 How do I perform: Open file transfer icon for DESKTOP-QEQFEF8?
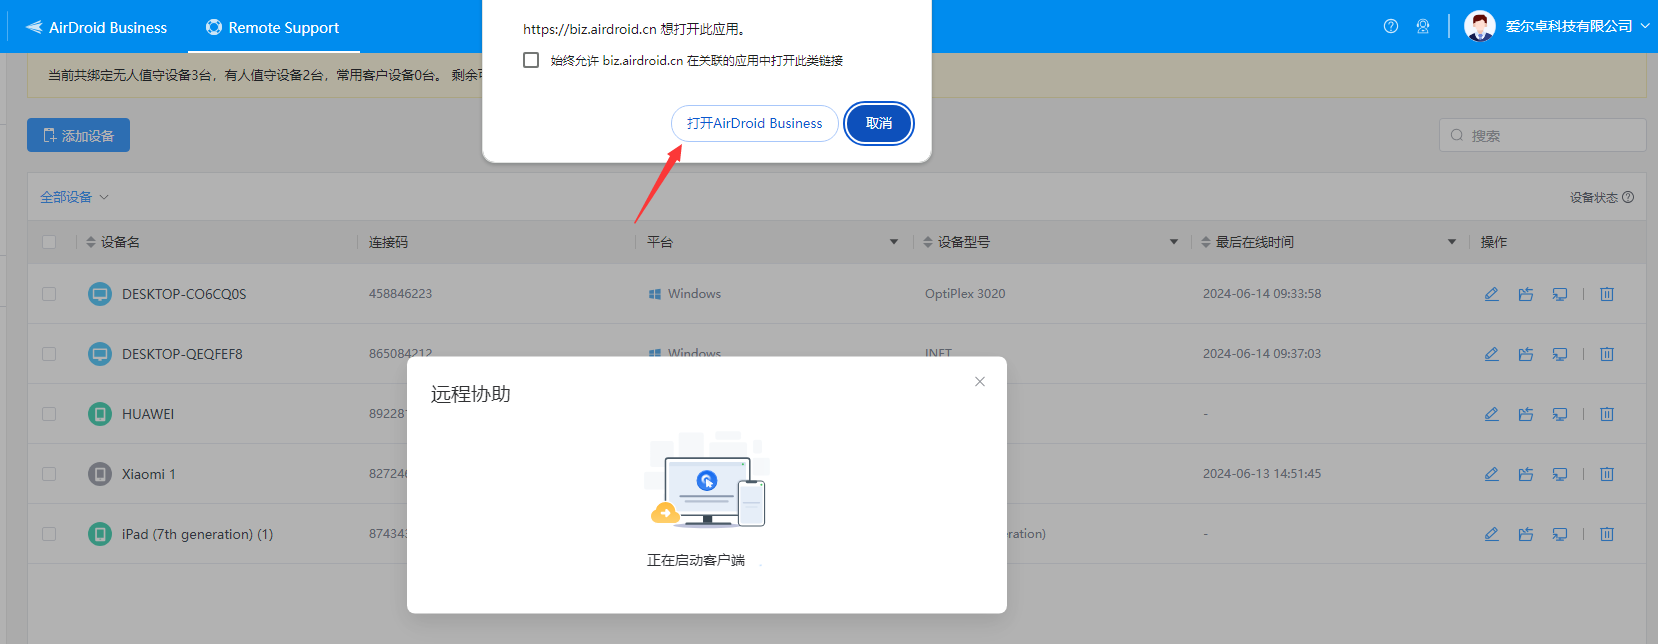click(1525, 354)
